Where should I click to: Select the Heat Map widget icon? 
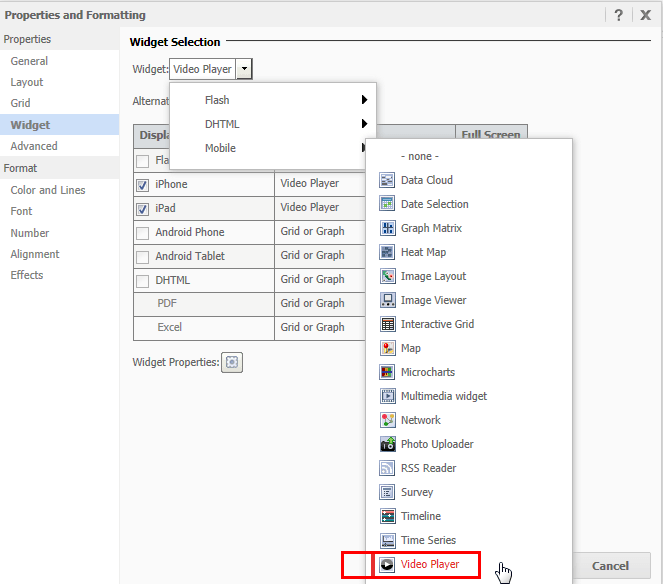[388, 252]
